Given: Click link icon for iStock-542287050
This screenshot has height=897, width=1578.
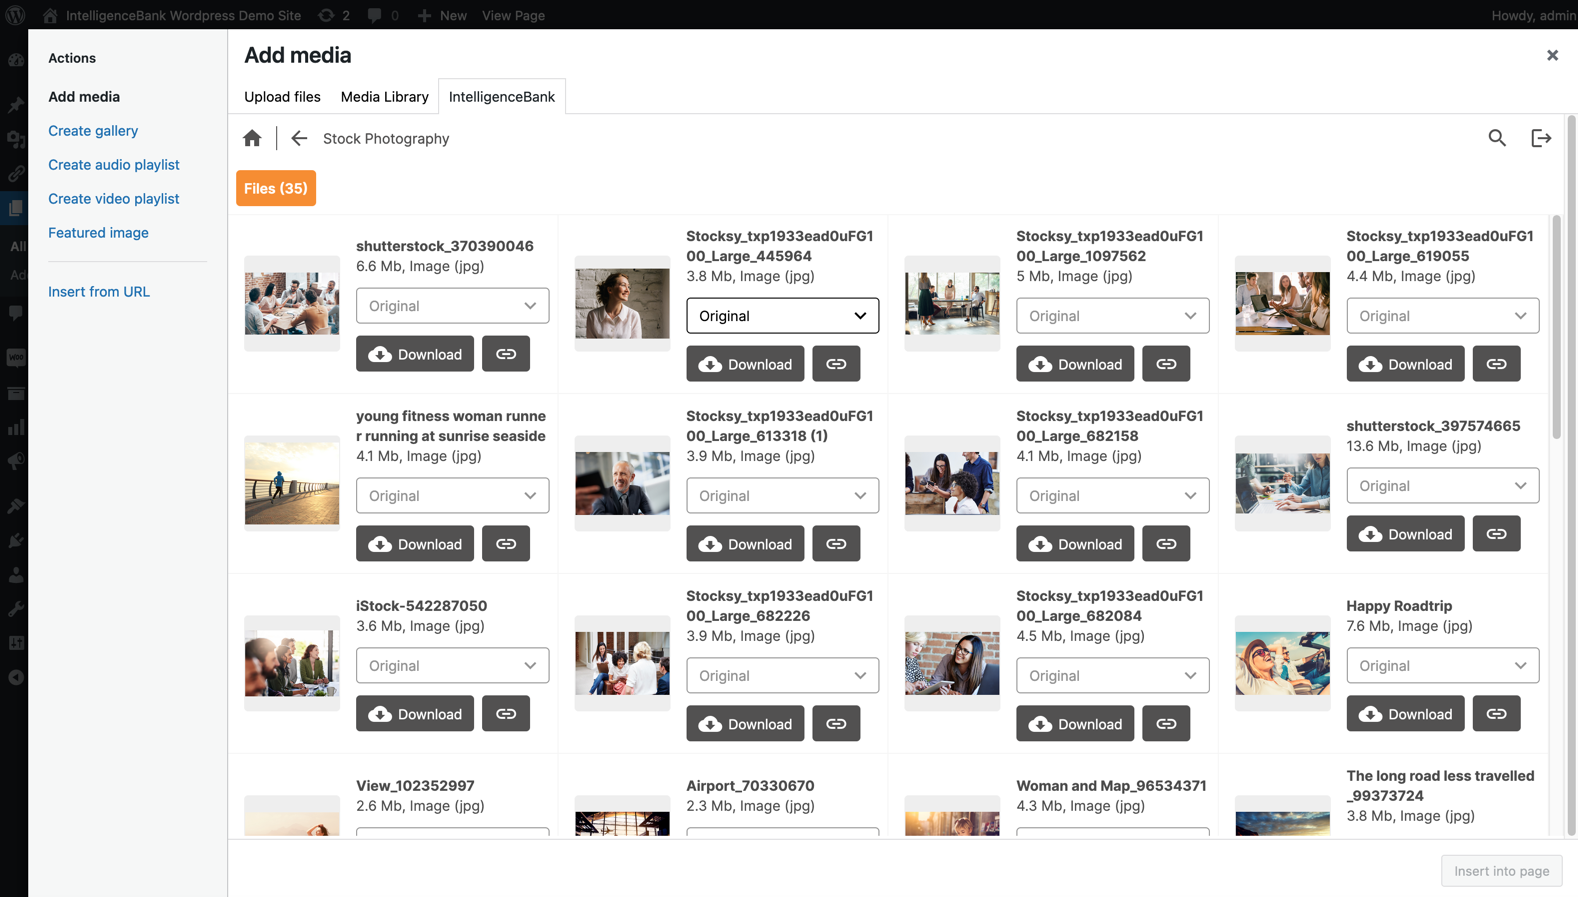Looking at the screenshot, I should tap(506, 714).
